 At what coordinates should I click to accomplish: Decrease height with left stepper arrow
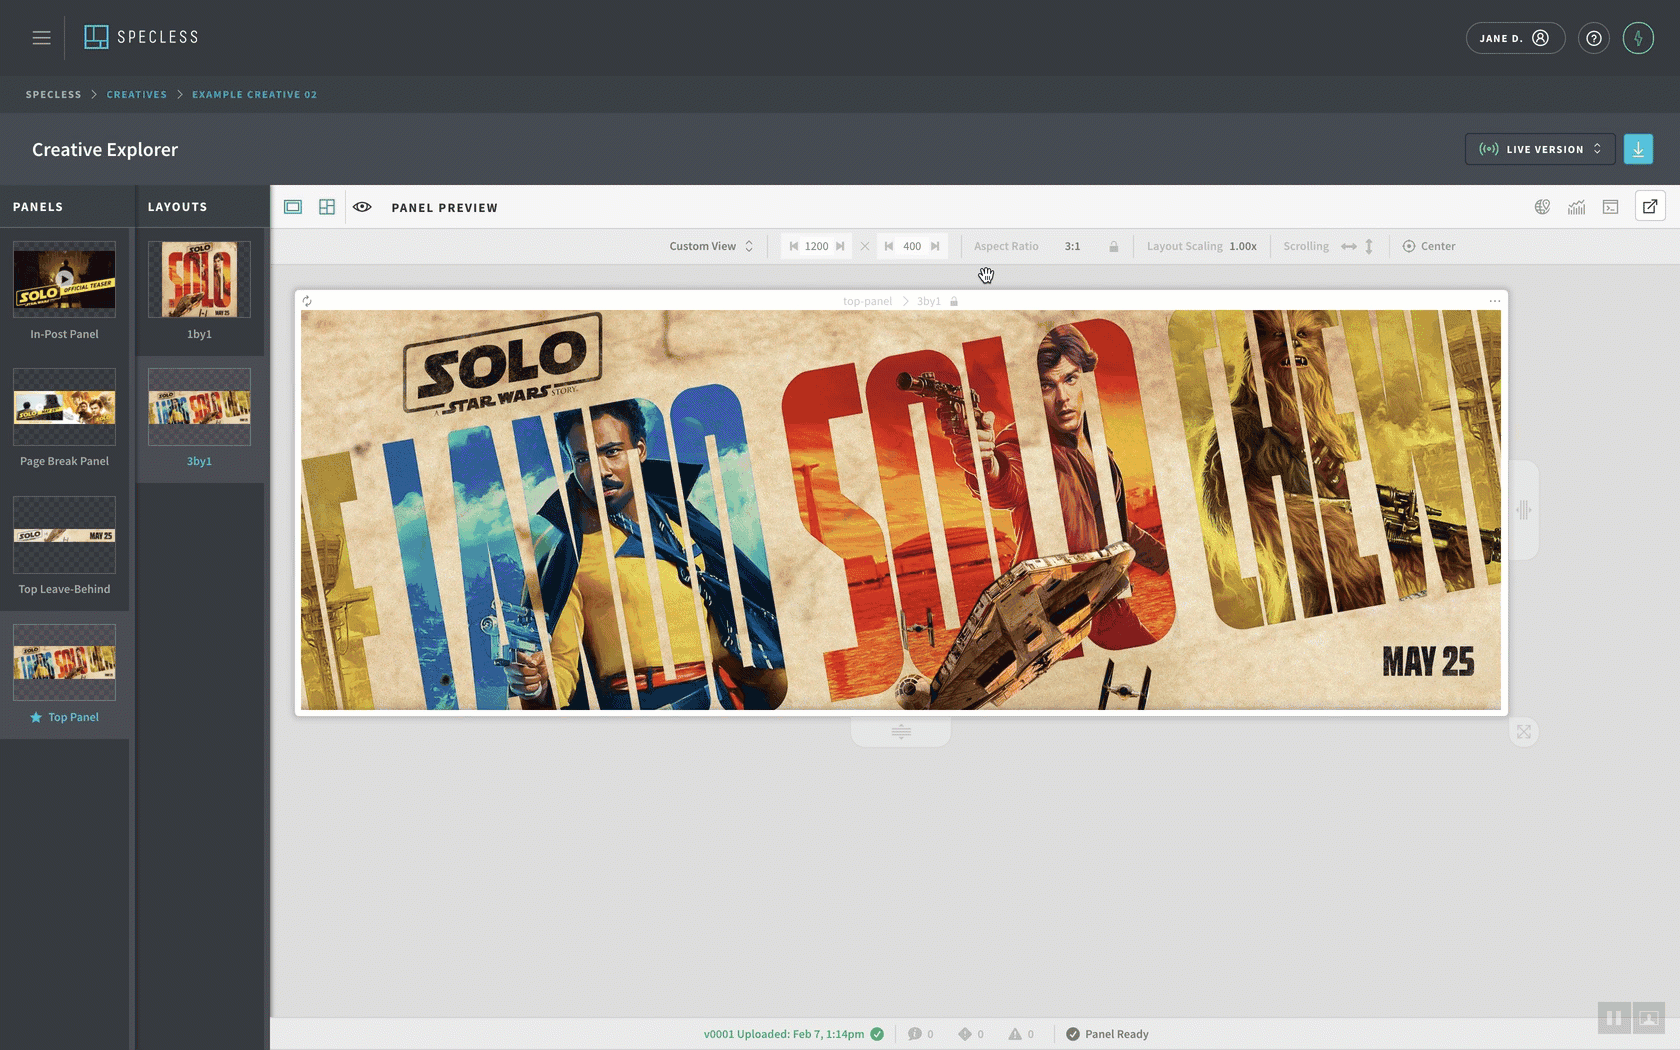coord(889,246)
